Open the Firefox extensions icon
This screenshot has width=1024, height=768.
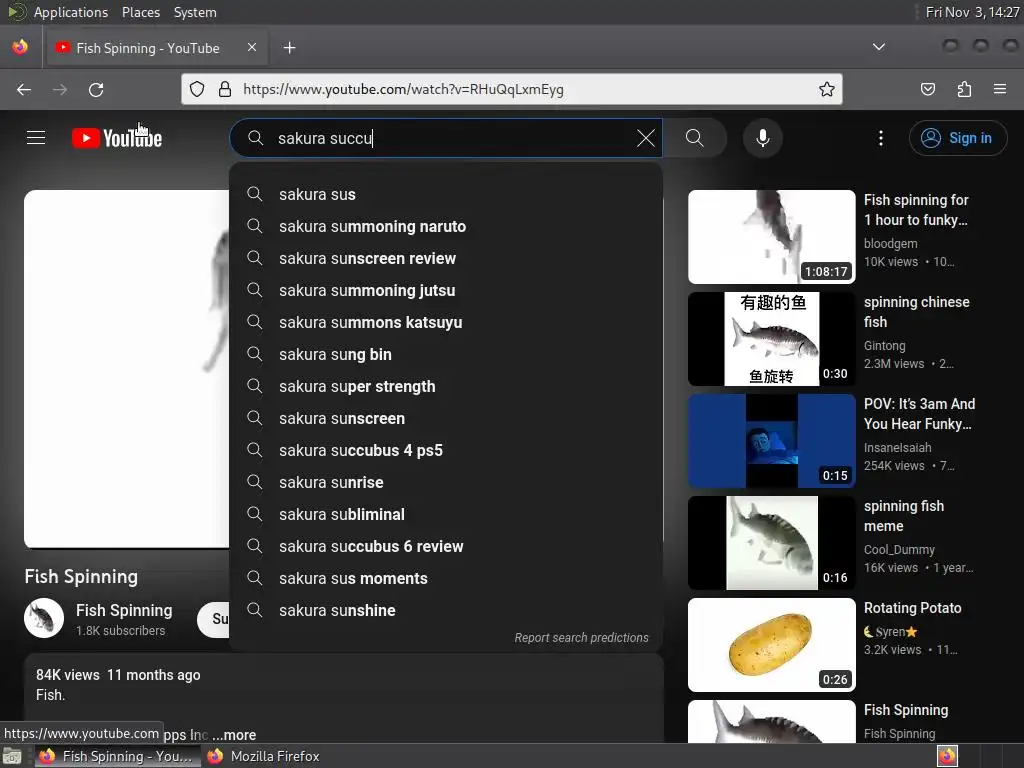(964, 89)
